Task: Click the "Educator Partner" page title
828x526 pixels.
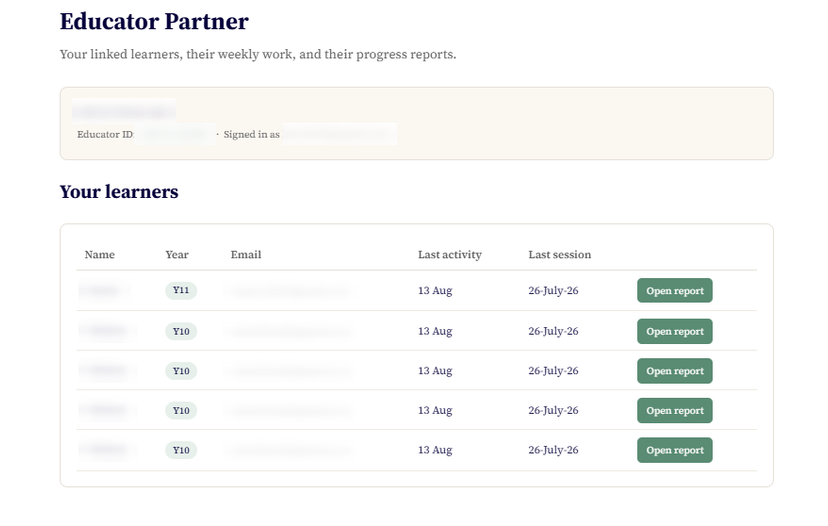Action: coord(154,22)
